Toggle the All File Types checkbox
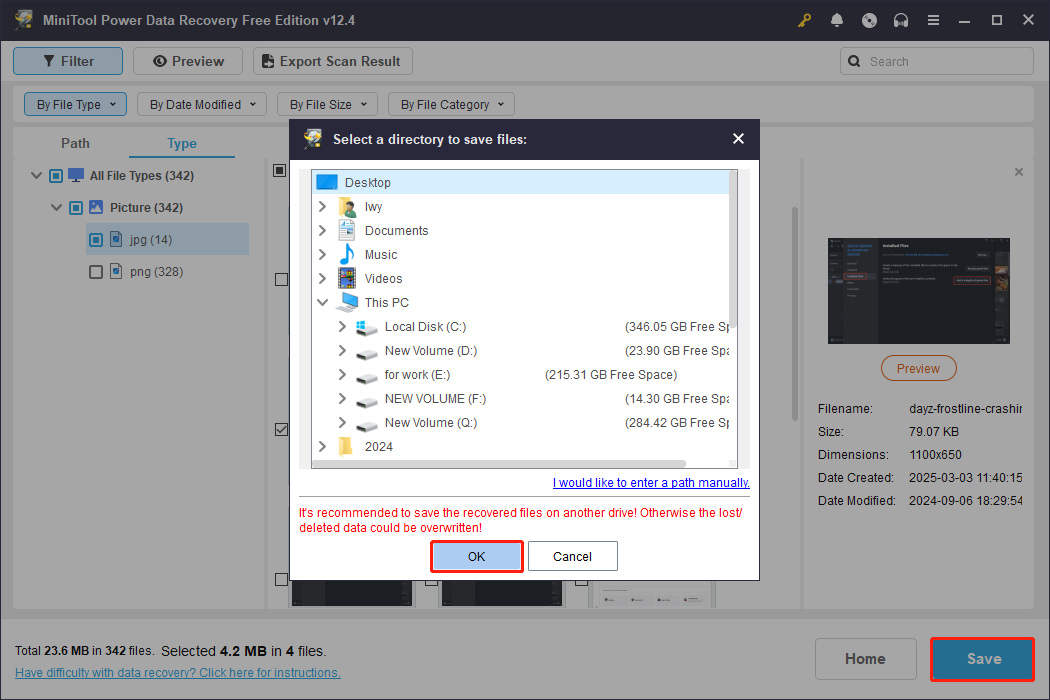This screenshot has width=1050, height=700. (56, 176)
